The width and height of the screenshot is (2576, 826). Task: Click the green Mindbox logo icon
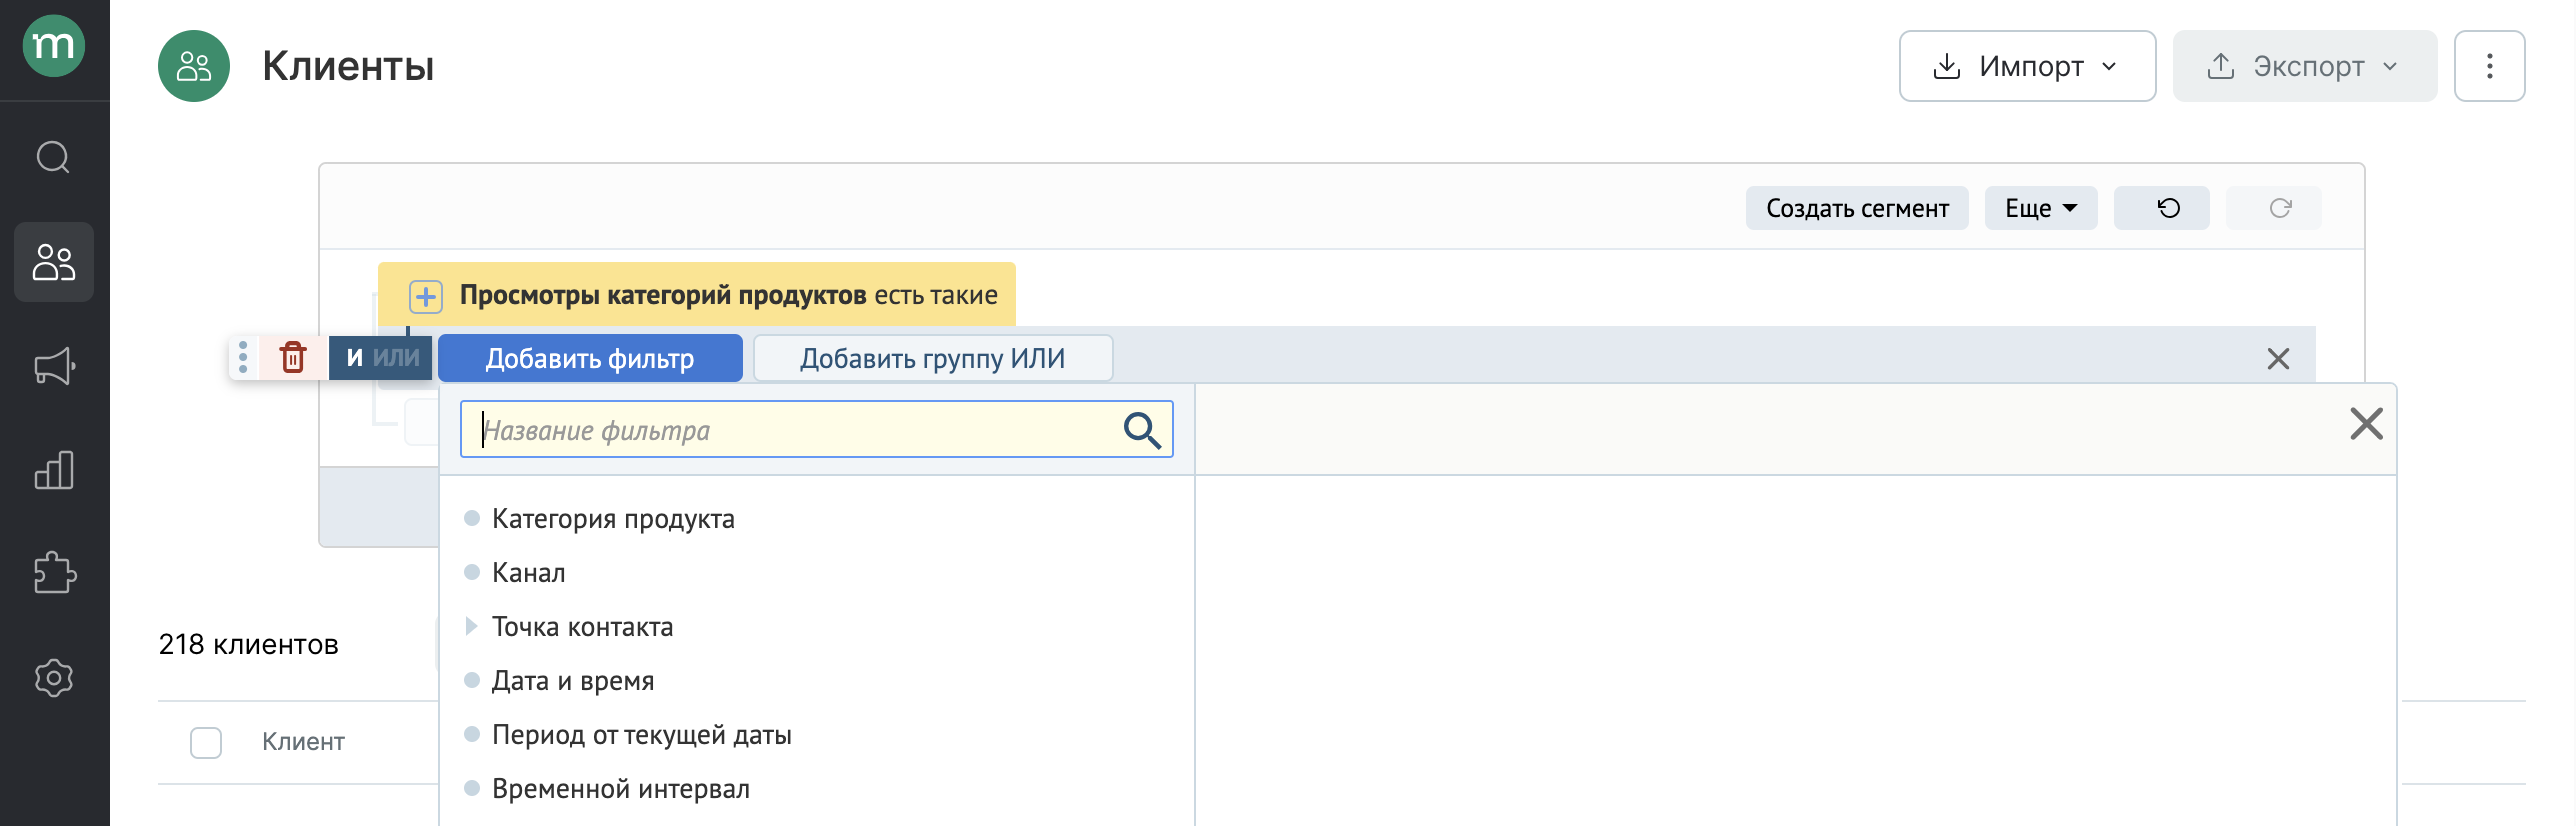(x=54, y=46)
